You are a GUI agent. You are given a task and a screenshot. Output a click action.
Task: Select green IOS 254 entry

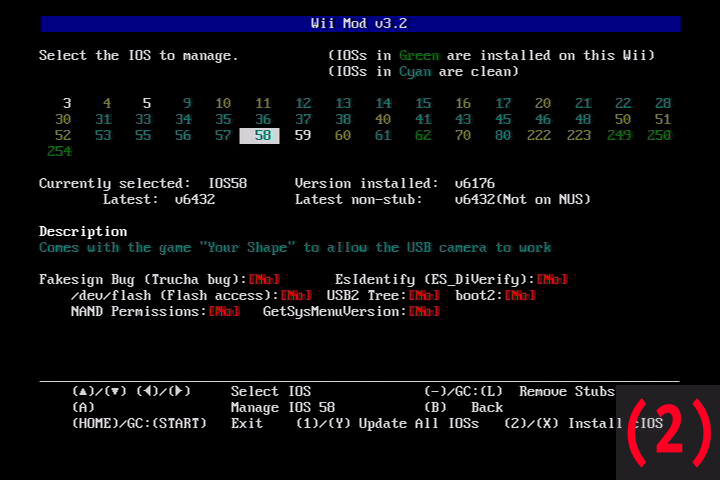[60, 152]
